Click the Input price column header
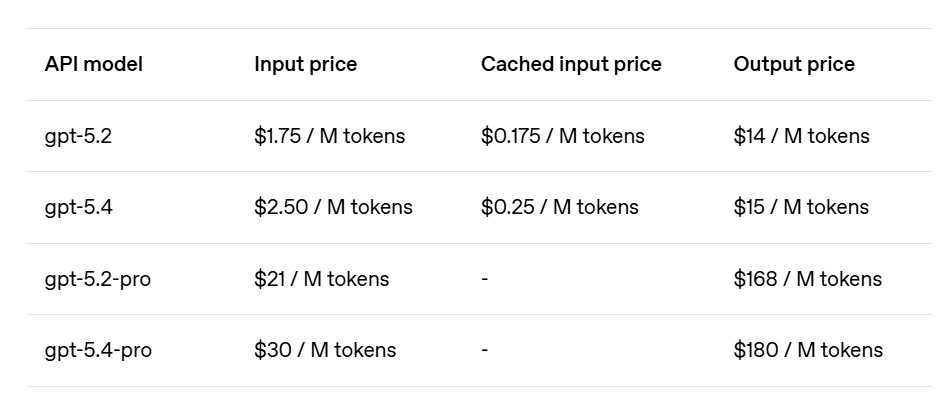944x410 pixels. coord(305,64)
